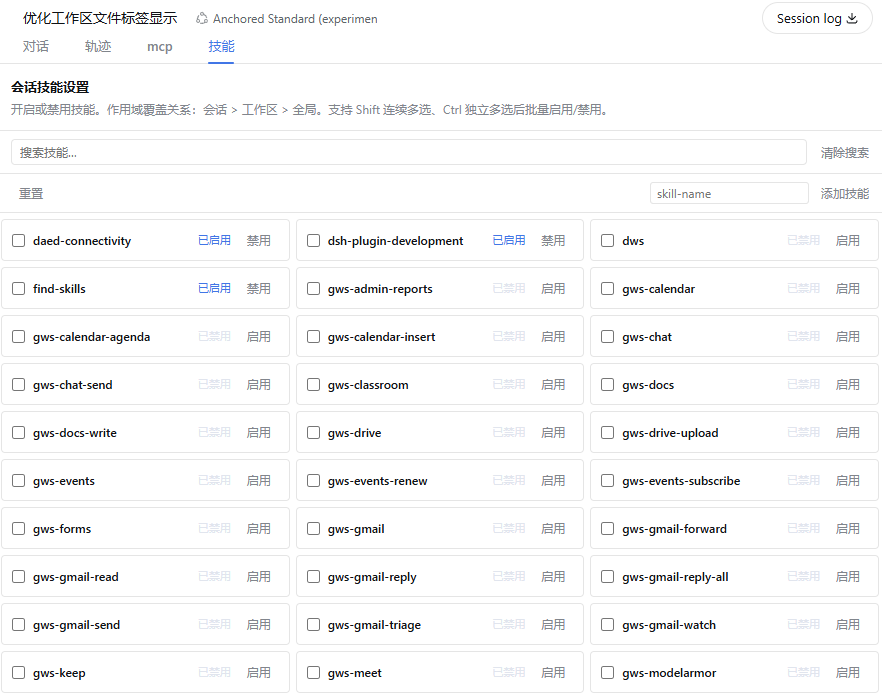Select the 技能 tab
The height and width of the screenshot is (694, 882).
click(221, 46)
